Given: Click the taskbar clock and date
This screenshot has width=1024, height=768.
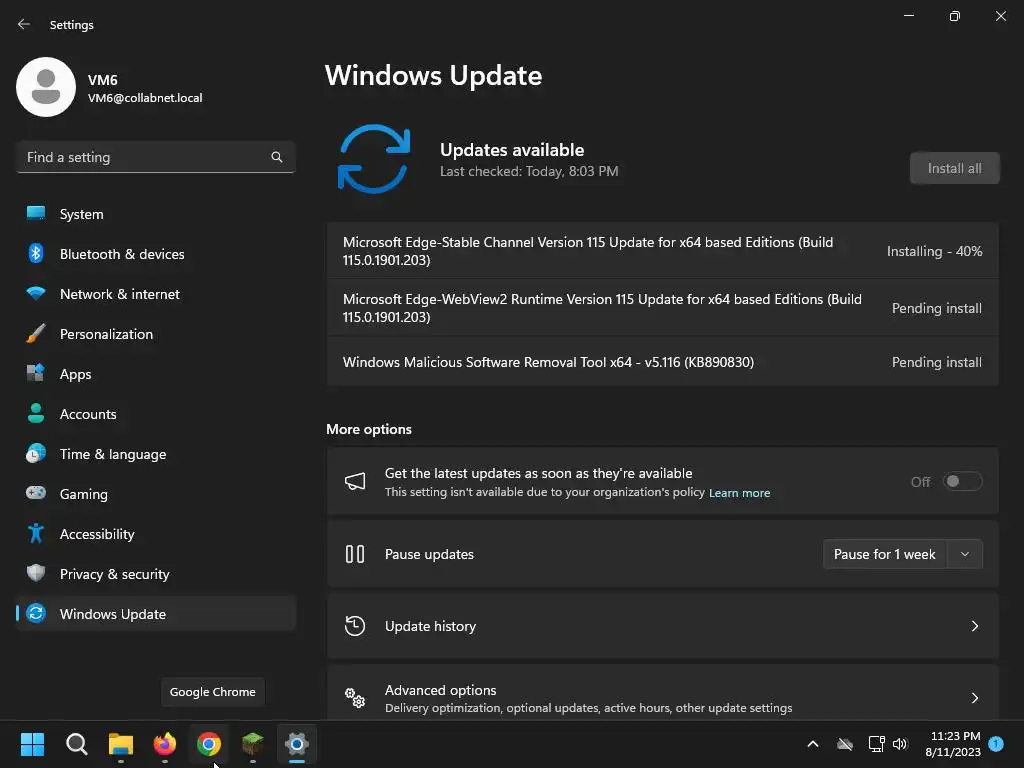Looking at the screenshot, I should (953, 744).
